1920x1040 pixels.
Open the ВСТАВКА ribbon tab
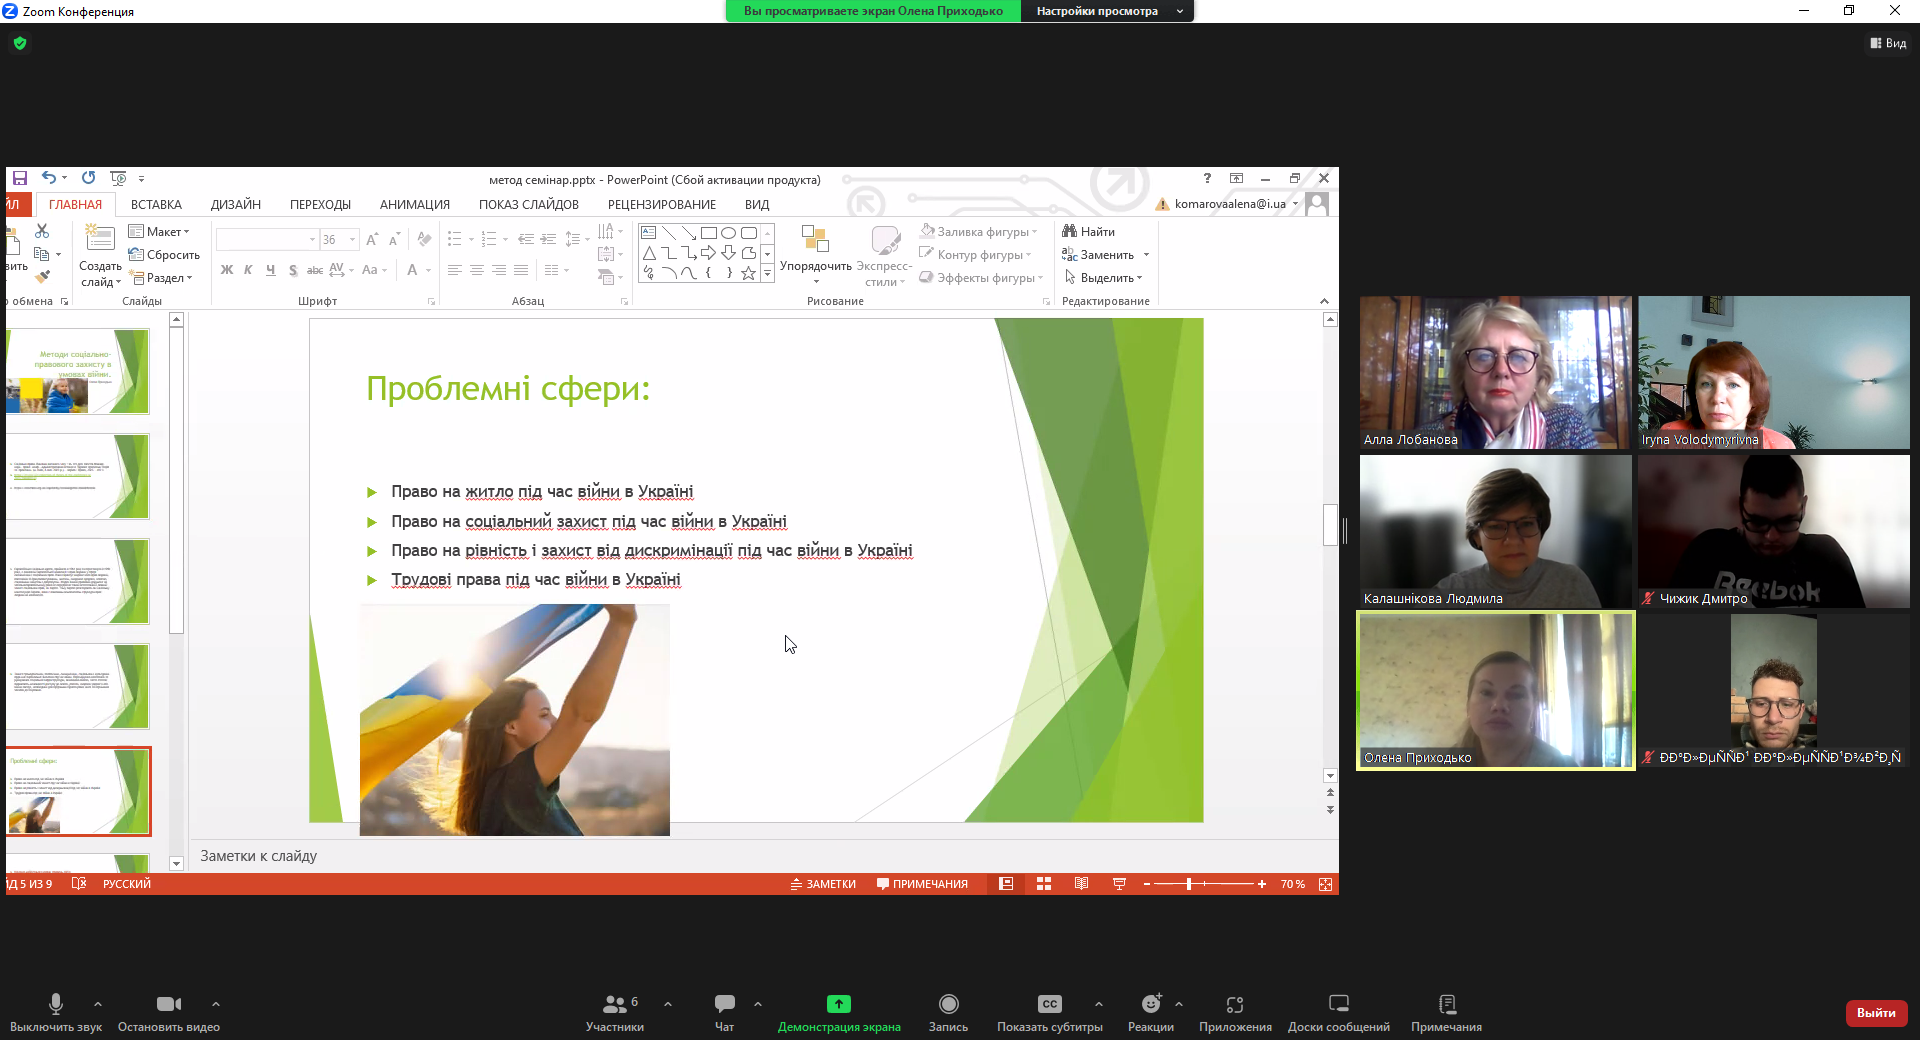click(156, 205)
